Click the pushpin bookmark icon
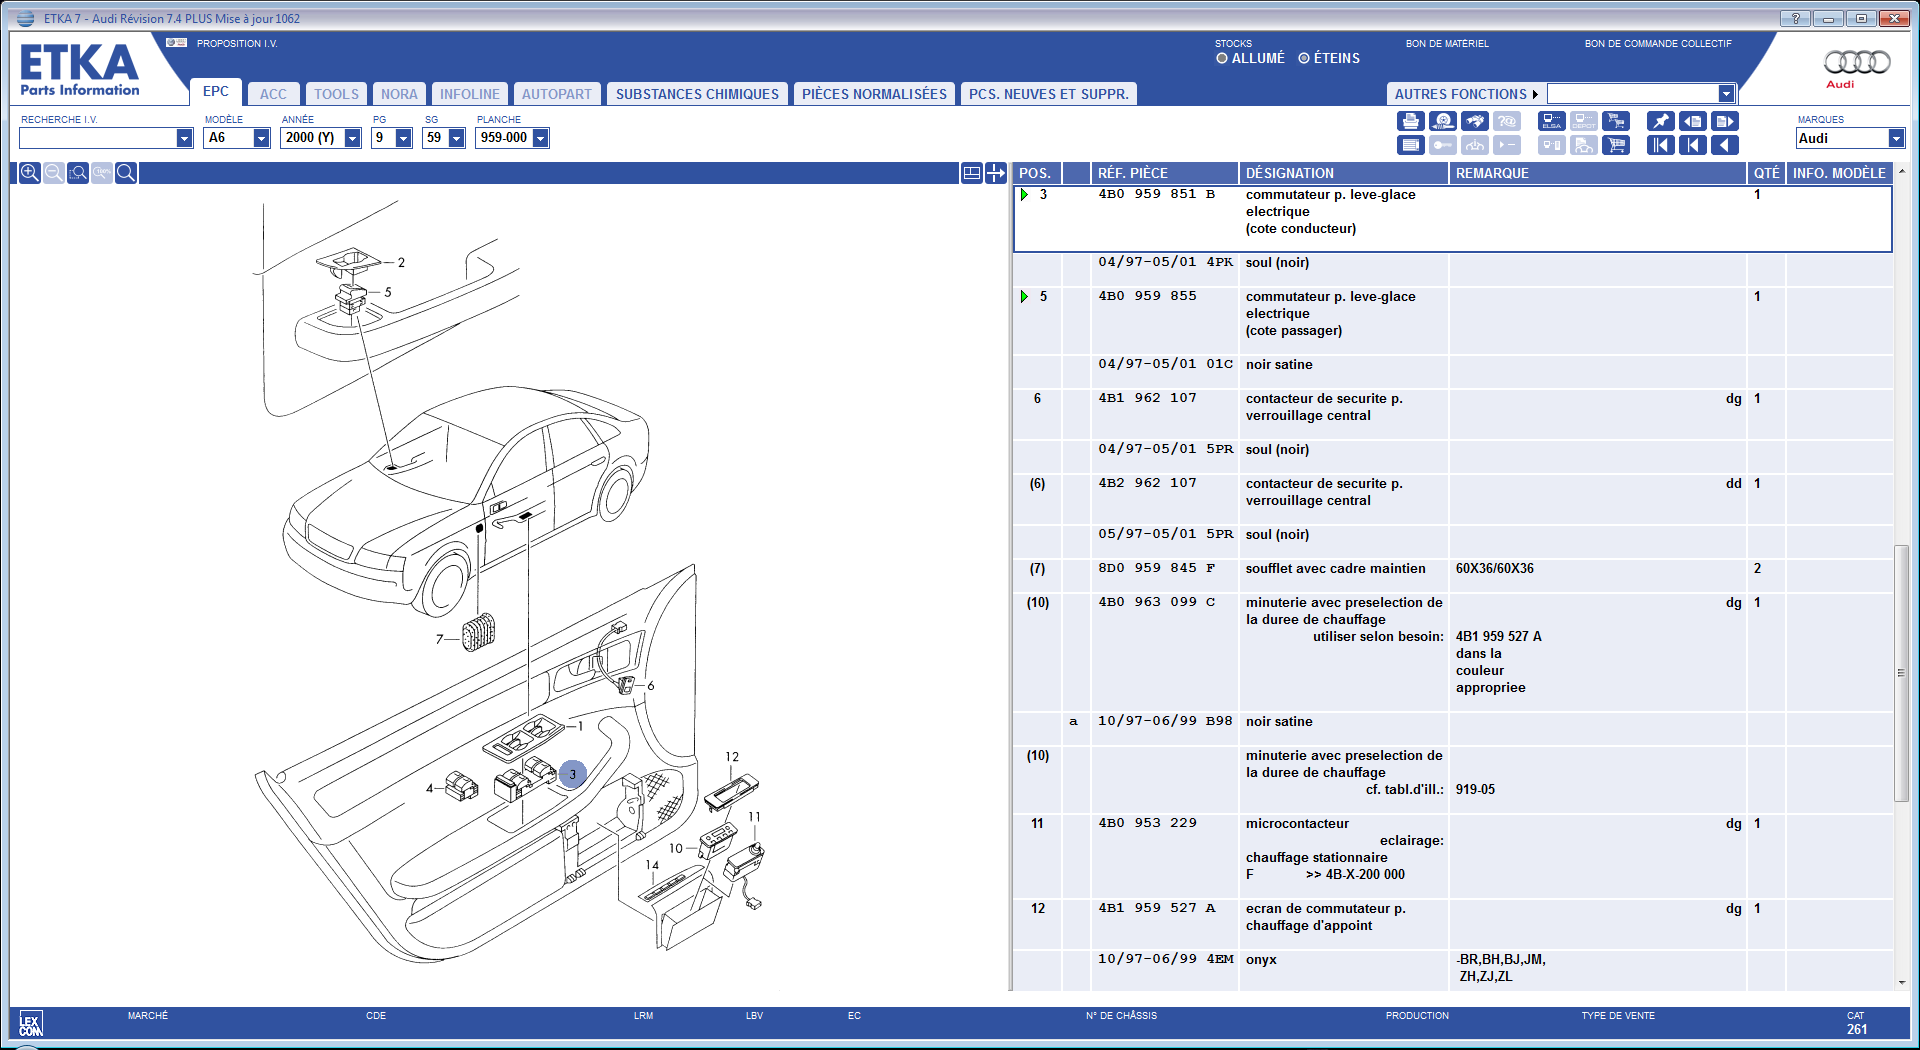This screenshot has width=1920, height=1050. click(x=1660, y=121)
